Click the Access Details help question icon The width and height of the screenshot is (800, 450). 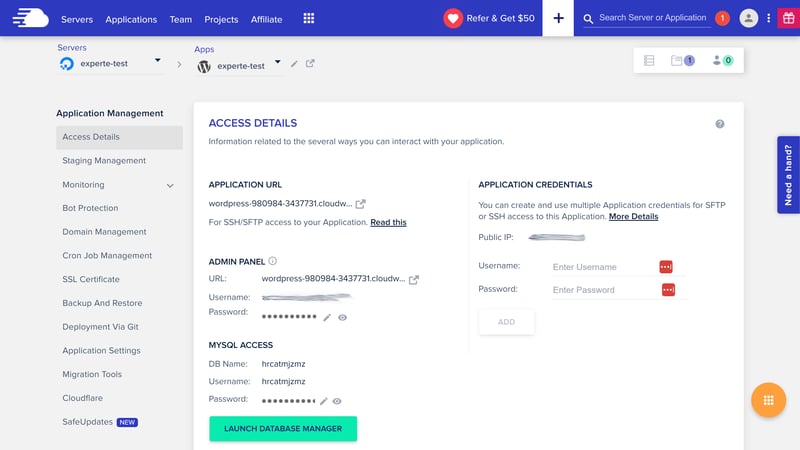point(719,124)
